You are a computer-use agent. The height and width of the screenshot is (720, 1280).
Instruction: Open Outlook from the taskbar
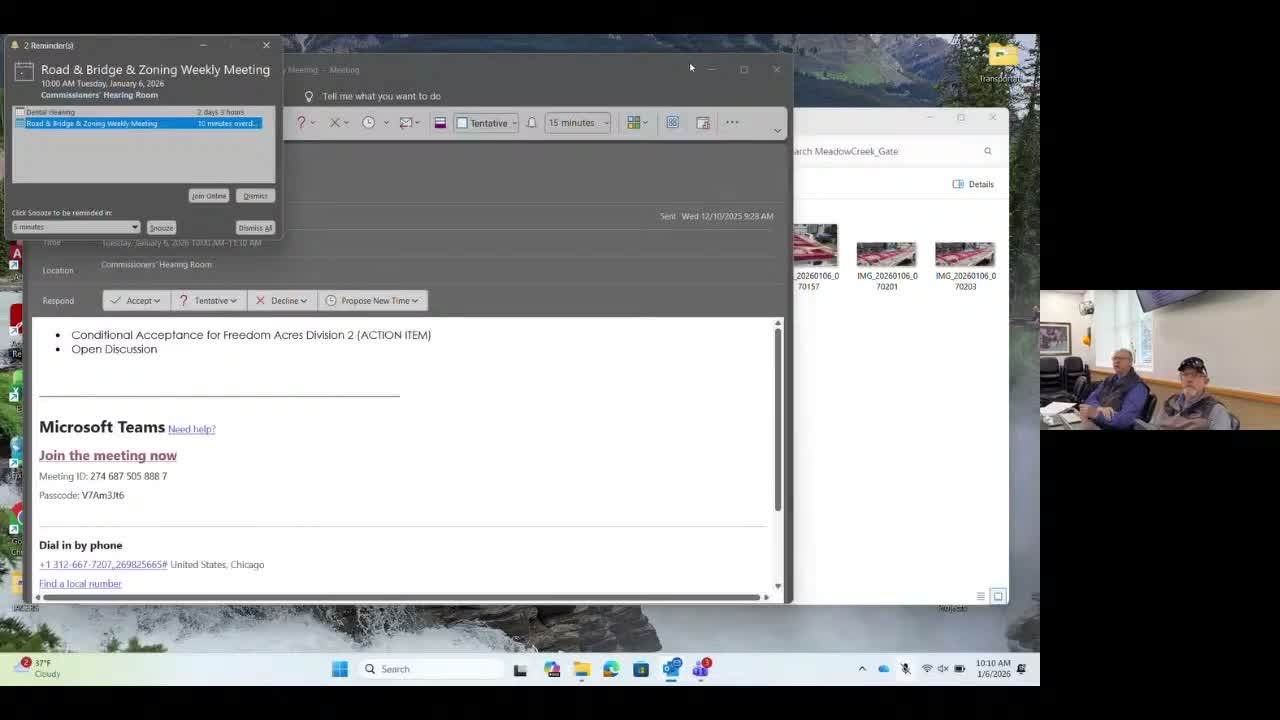(671, 669)
